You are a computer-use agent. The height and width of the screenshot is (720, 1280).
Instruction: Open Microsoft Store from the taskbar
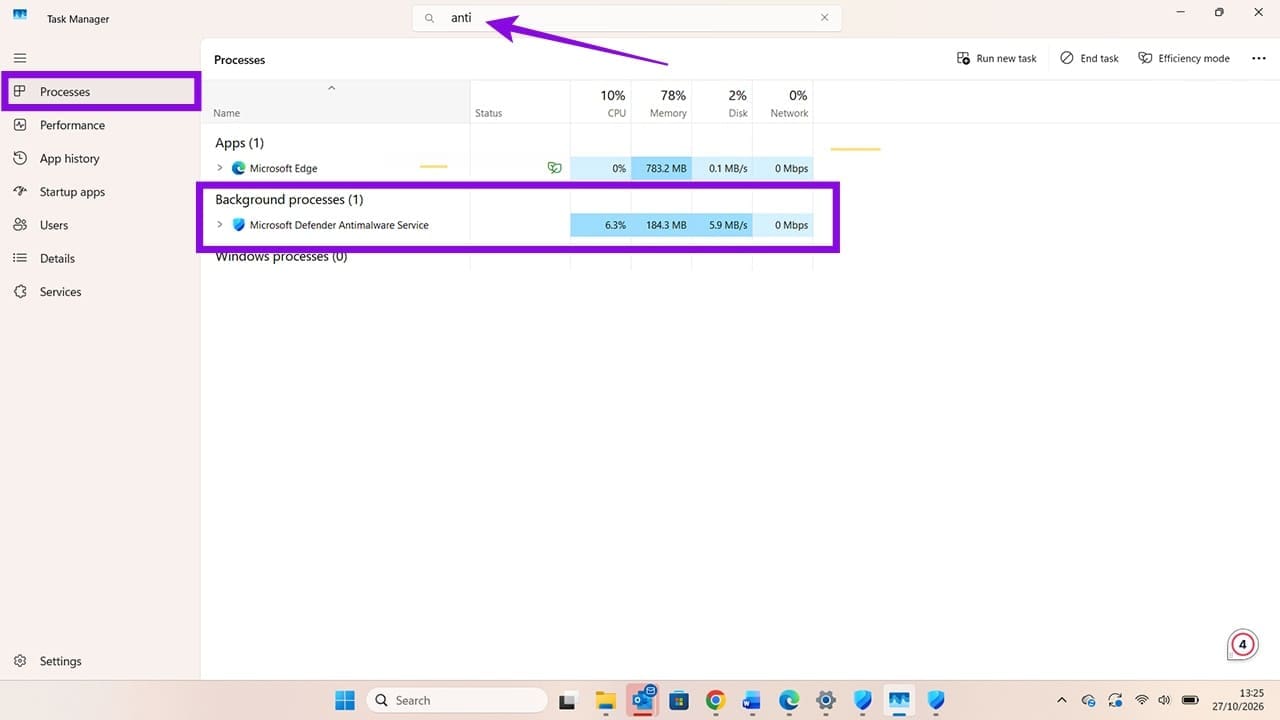(679, 700)
